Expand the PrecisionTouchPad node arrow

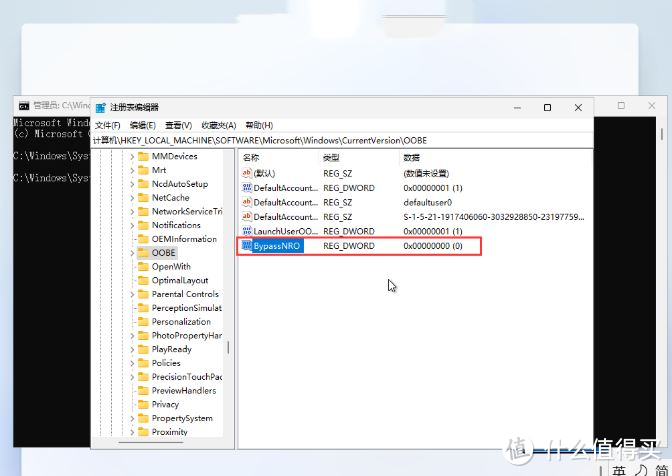(x=132, y=377)
